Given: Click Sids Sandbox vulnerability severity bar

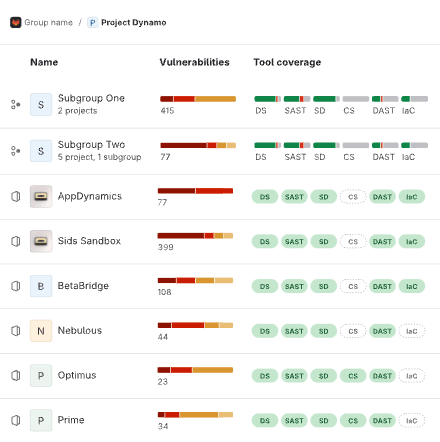Looking at the screenshot, I should (x=195, y=236).
